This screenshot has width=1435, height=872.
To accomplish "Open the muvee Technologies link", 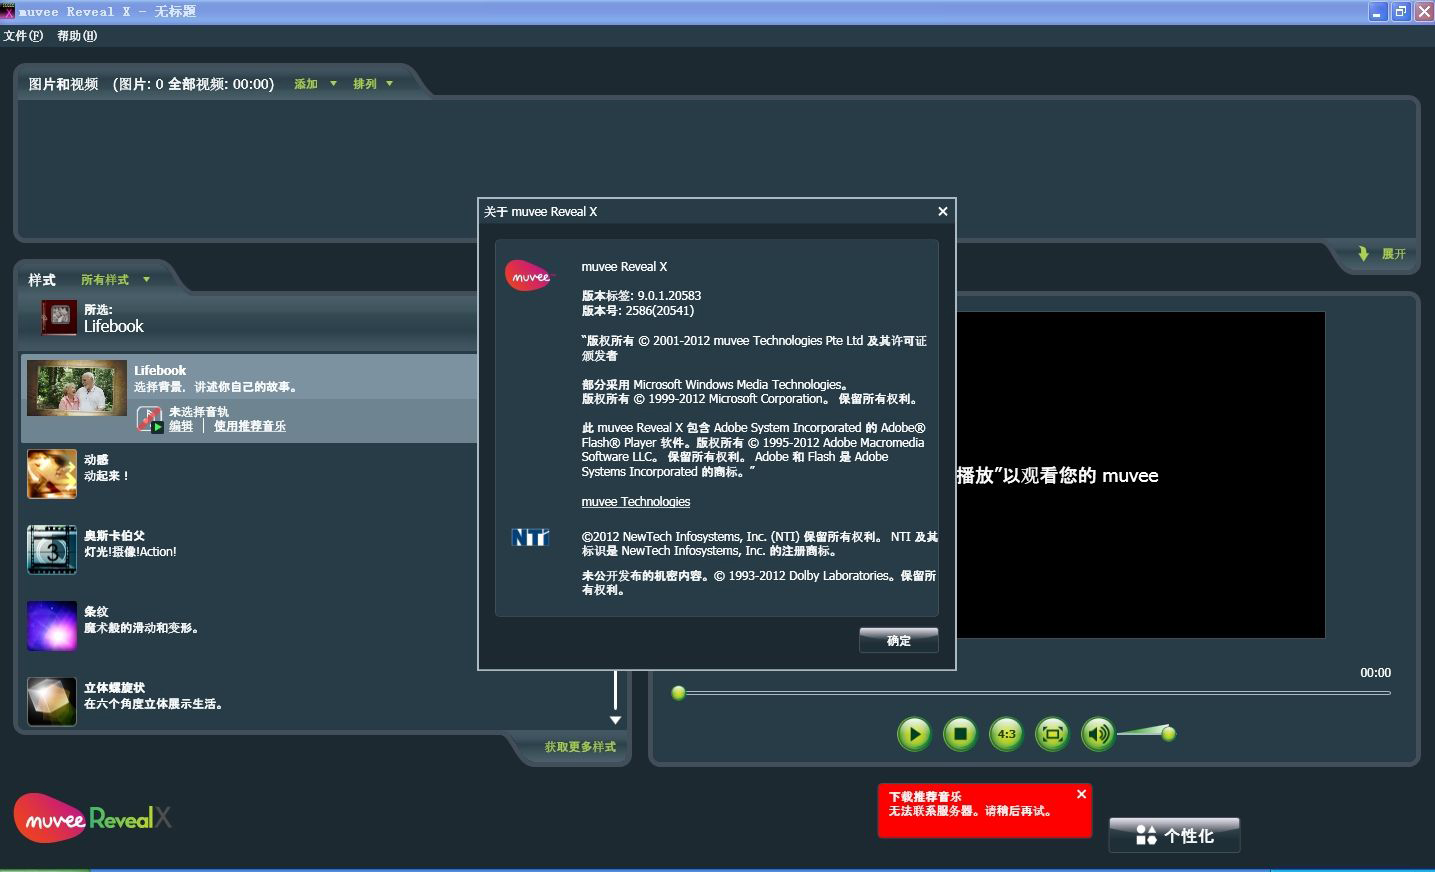I will [x=635, y=502].
